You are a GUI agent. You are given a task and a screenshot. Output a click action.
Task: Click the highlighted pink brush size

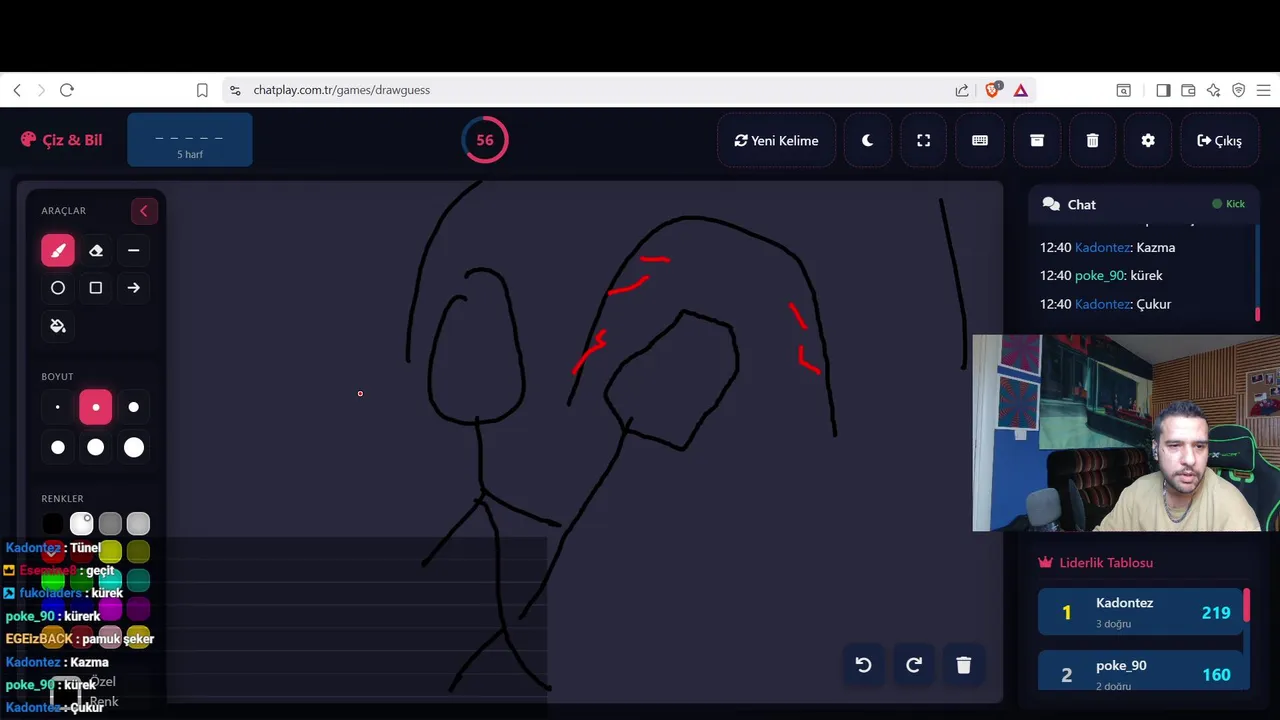(x=96, y=407)
